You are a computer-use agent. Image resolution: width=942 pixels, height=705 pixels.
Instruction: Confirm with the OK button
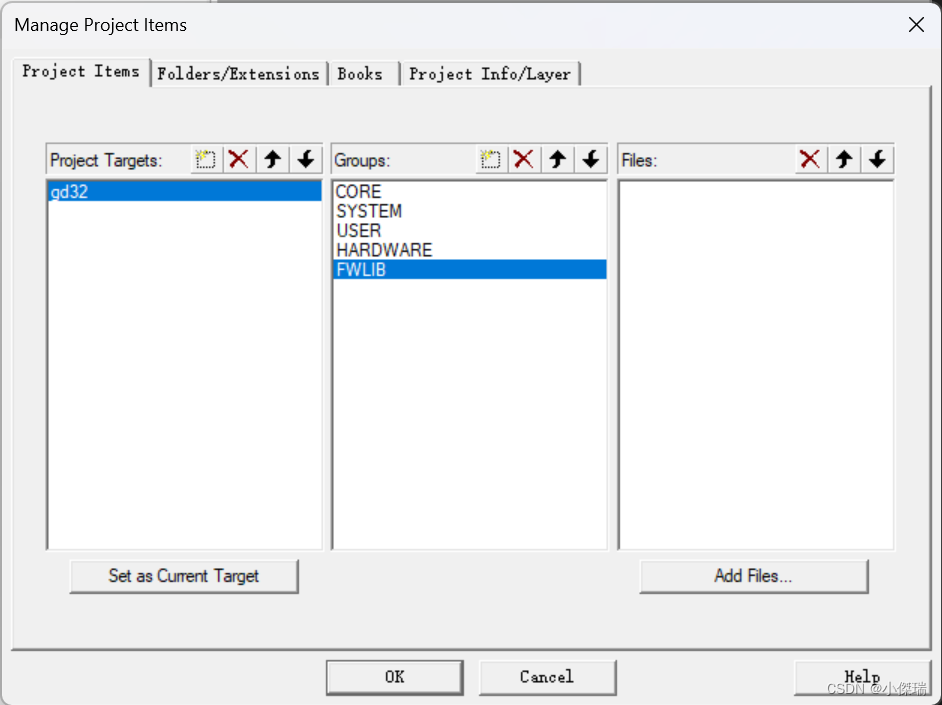(x=395, y=677)
